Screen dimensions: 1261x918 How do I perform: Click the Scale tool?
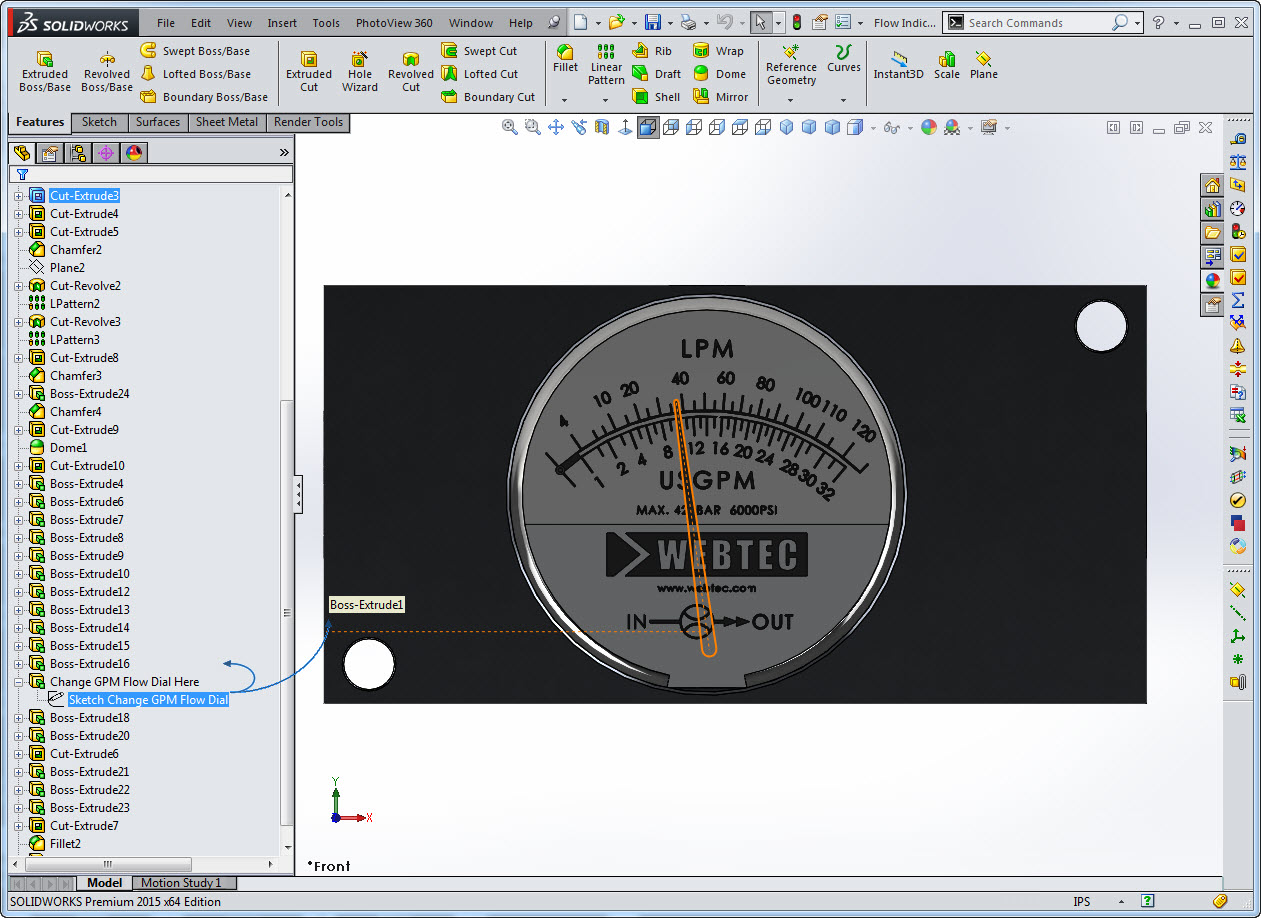(x=947, y=65)
